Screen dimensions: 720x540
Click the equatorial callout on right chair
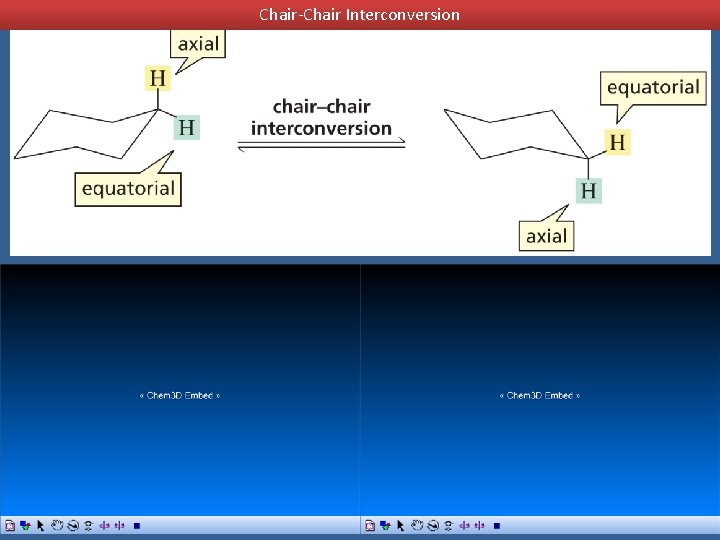653,88
